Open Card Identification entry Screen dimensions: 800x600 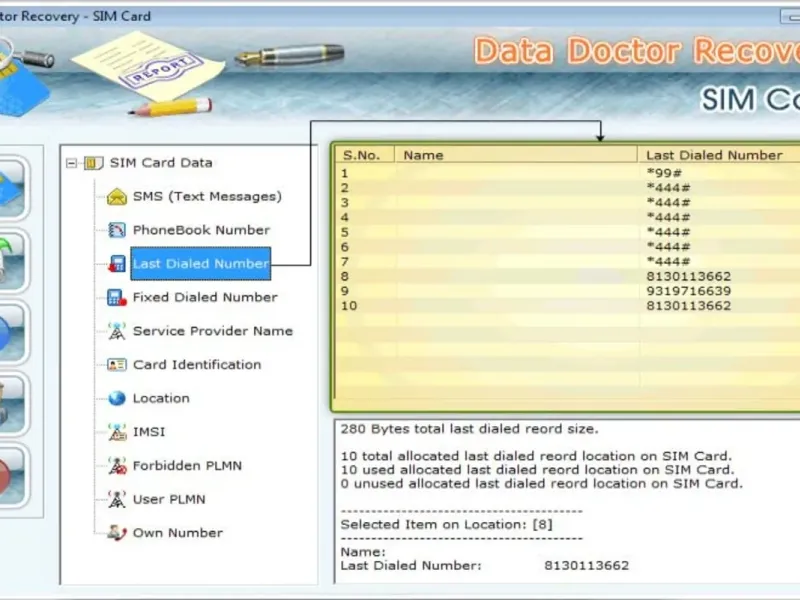coord(197,365)
